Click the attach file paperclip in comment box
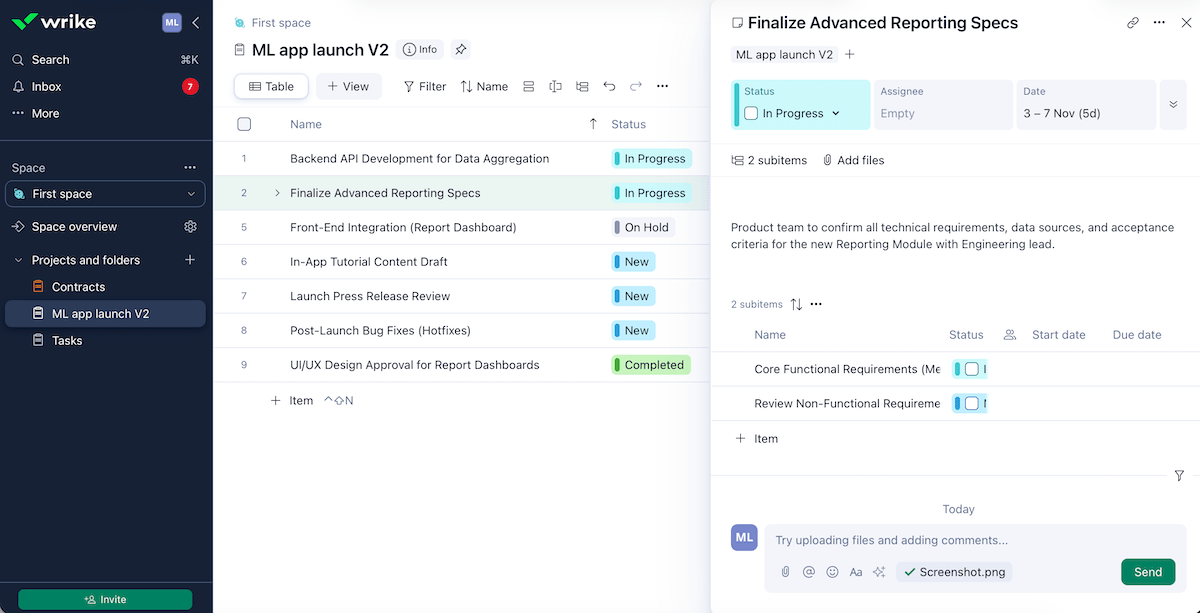Screen dimensions: 1200x613 786,572
